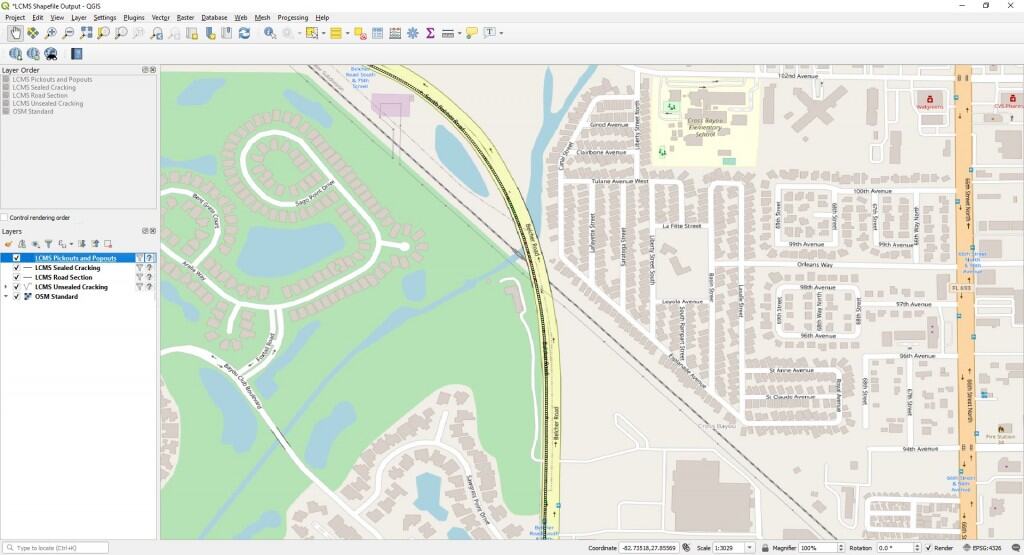This screenshot has height=555, width=1024.
Task: Open the attribute table icon
Action: tap(379, 33)
